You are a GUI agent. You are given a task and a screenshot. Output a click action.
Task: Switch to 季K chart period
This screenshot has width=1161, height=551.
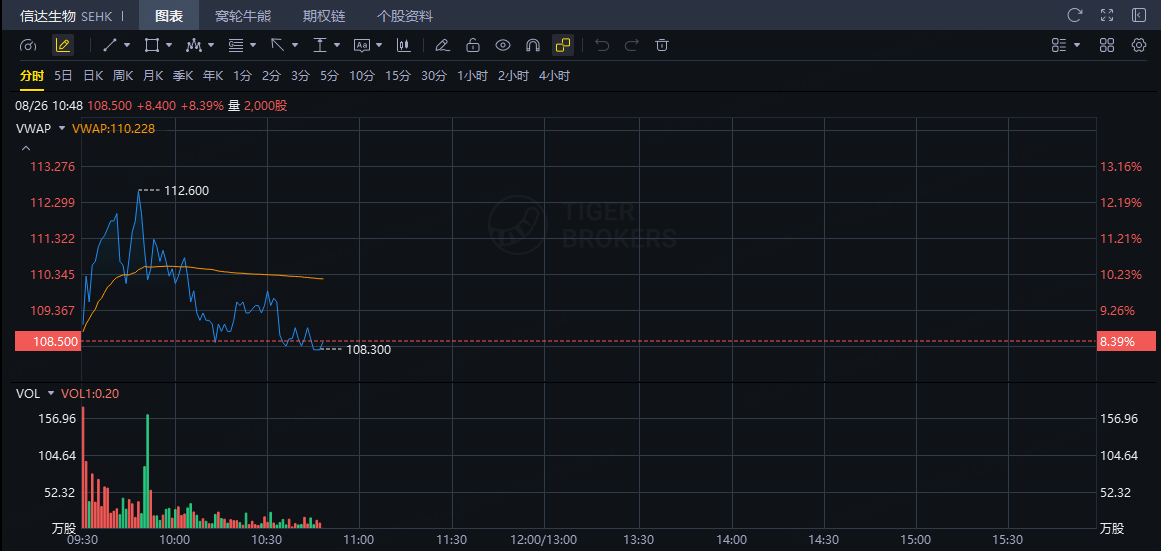[183, 76]
